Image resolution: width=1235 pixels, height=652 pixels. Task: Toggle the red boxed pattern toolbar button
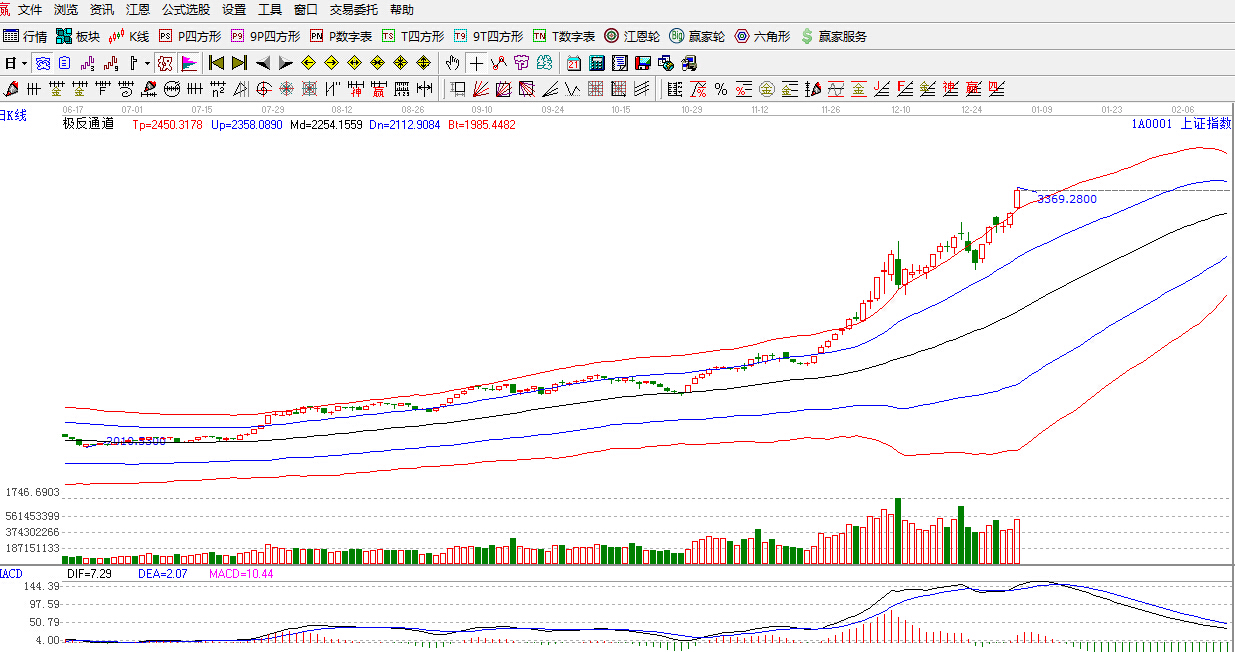[165, 63]
